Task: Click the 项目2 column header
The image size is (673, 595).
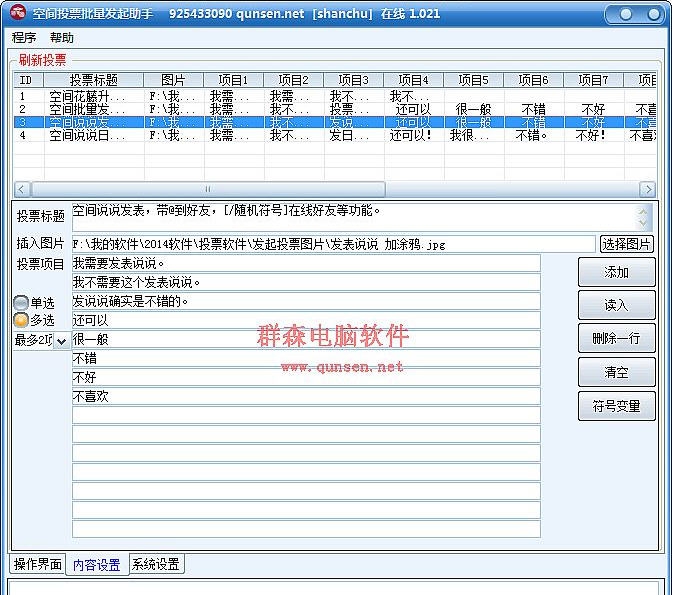Action: [x=293, y=80]
